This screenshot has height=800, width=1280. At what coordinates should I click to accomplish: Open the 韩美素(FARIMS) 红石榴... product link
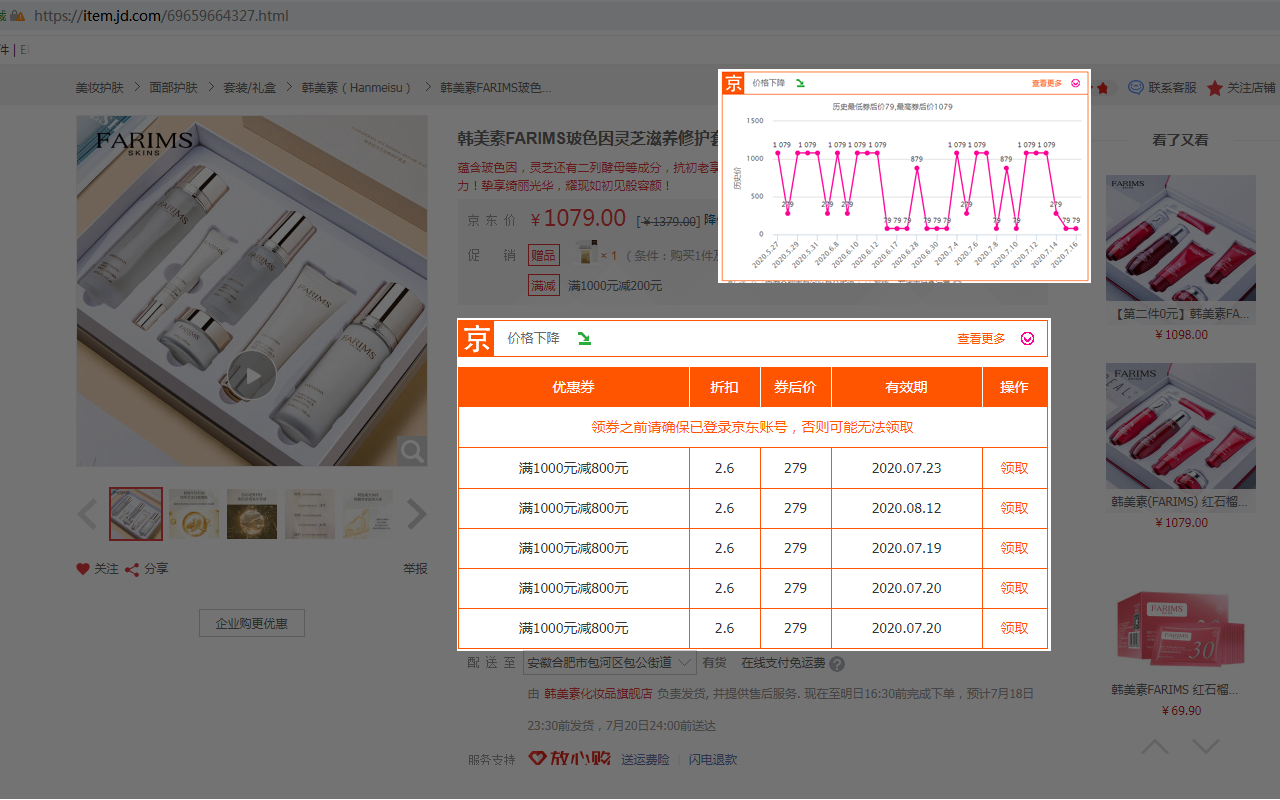(1181, 502)
